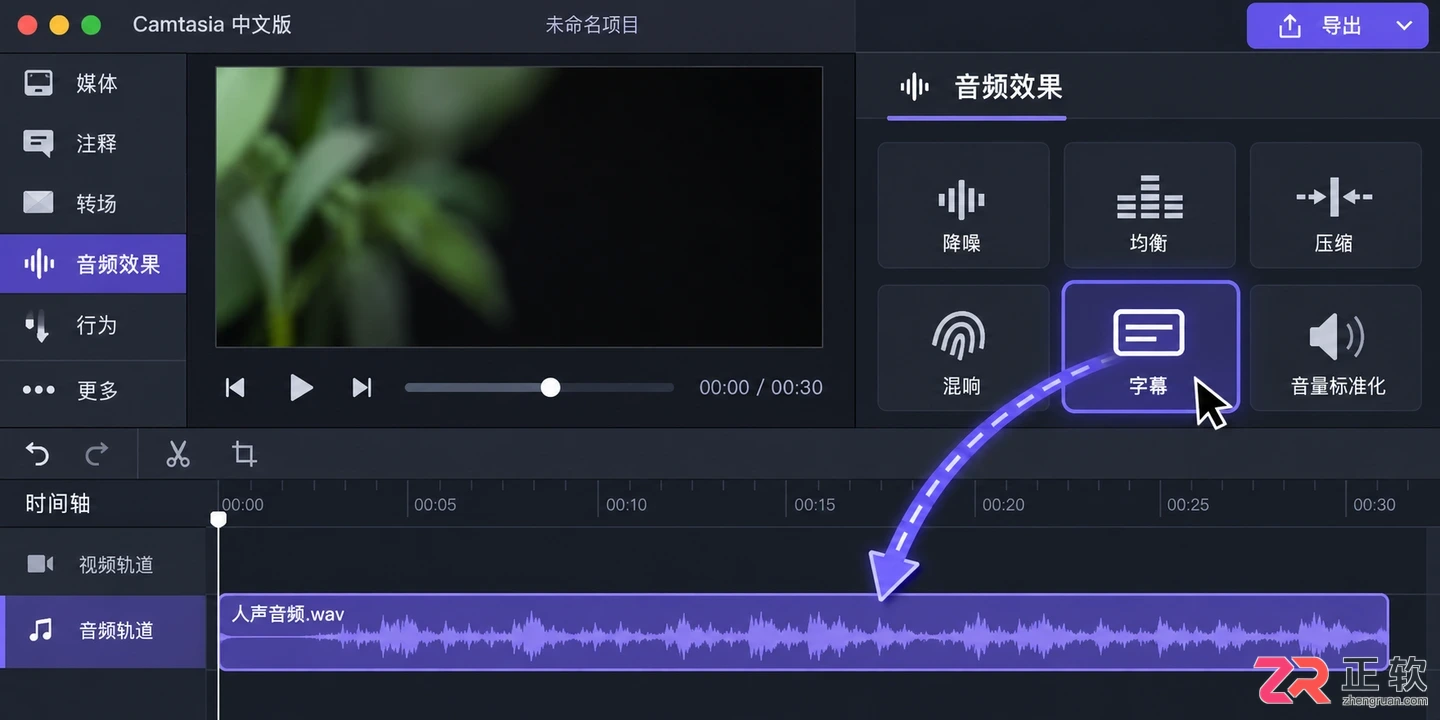Click the yellow macOS minimize button
Viewport: 1440px width, 720px height.
tap(59, 26)
